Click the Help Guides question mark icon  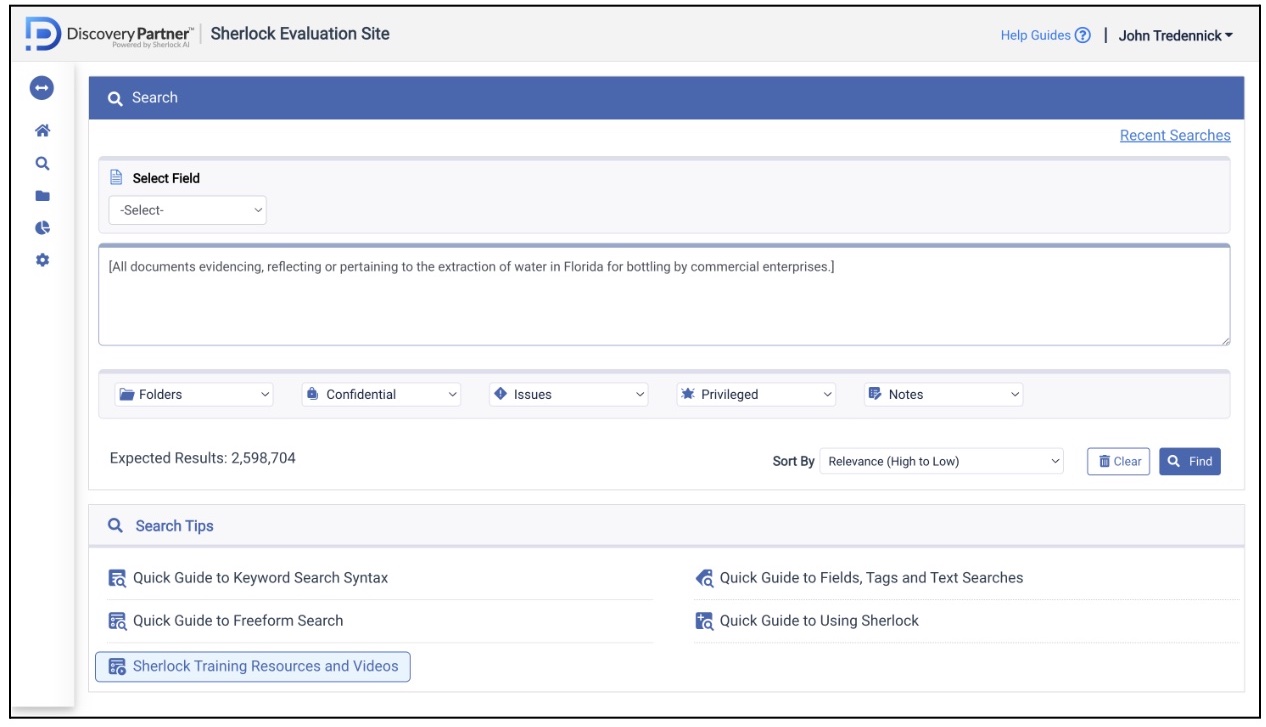tap(1082, 36)
